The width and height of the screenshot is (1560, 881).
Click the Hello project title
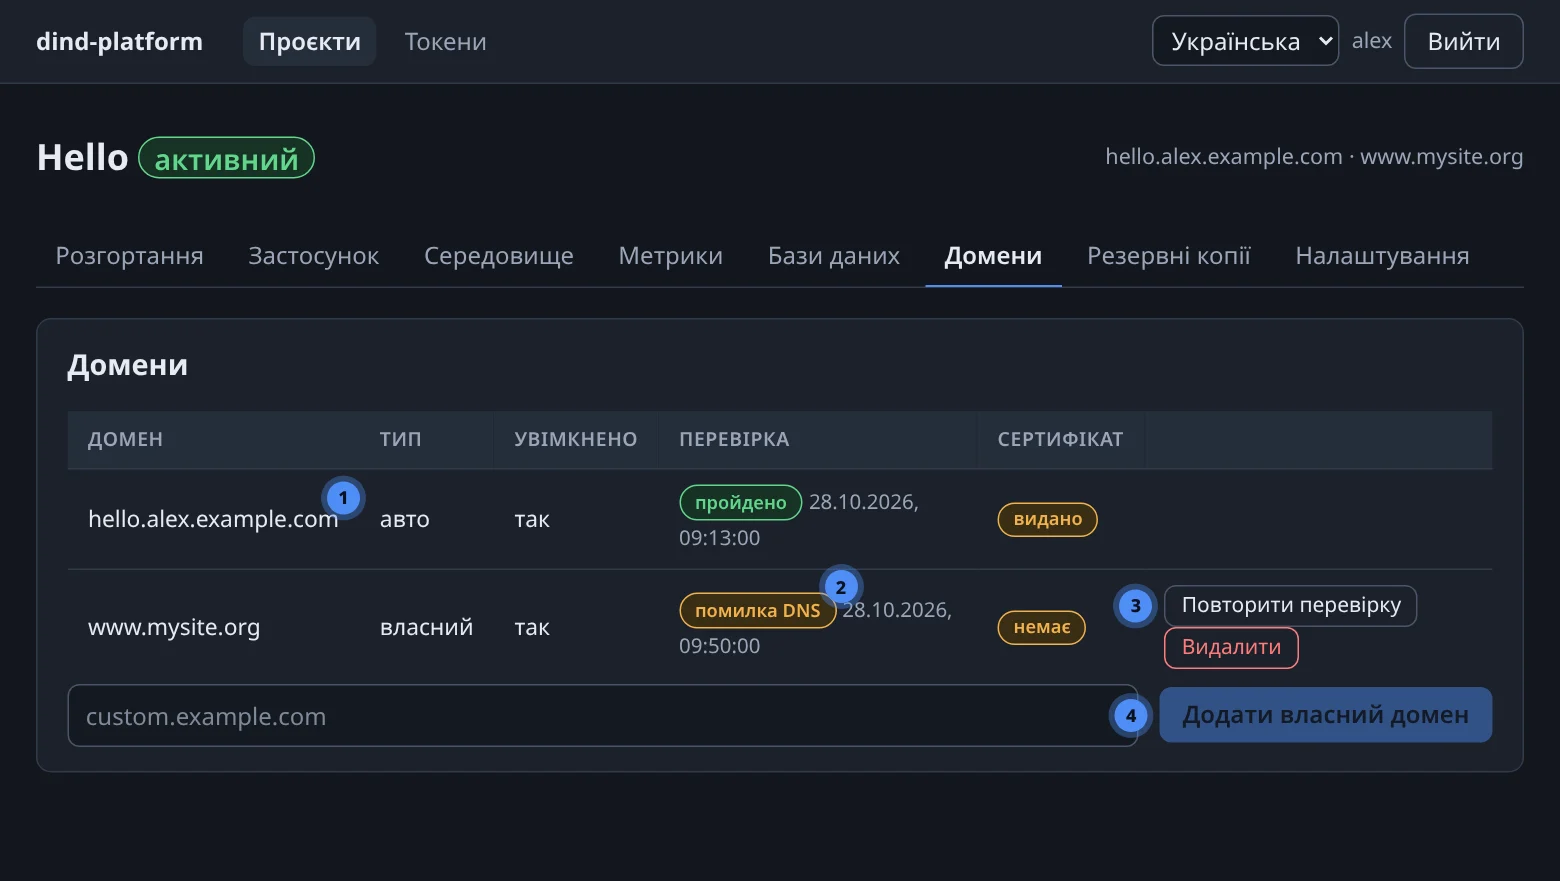pyautogui.click(x=82, y=157)
